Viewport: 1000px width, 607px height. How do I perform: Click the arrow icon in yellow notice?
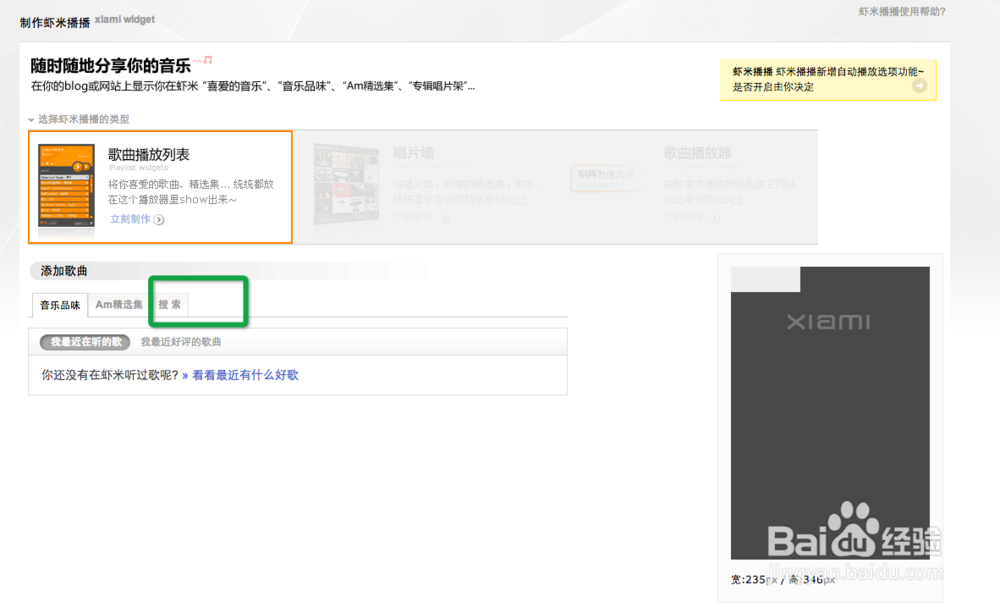[919, 86]
